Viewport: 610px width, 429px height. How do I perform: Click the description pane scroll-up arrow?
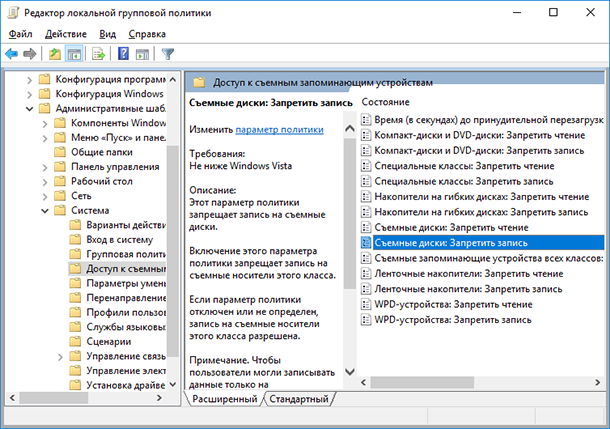point(350,128)
